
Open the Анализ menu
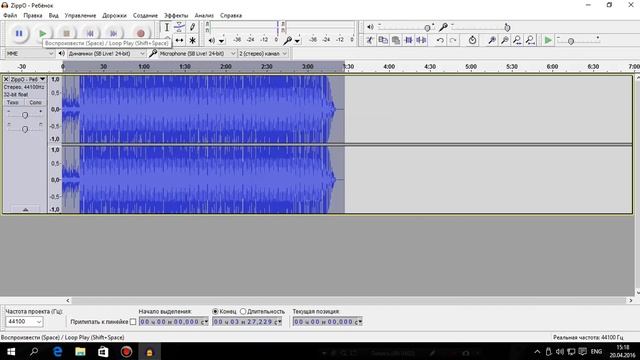[x=204, y=16]
